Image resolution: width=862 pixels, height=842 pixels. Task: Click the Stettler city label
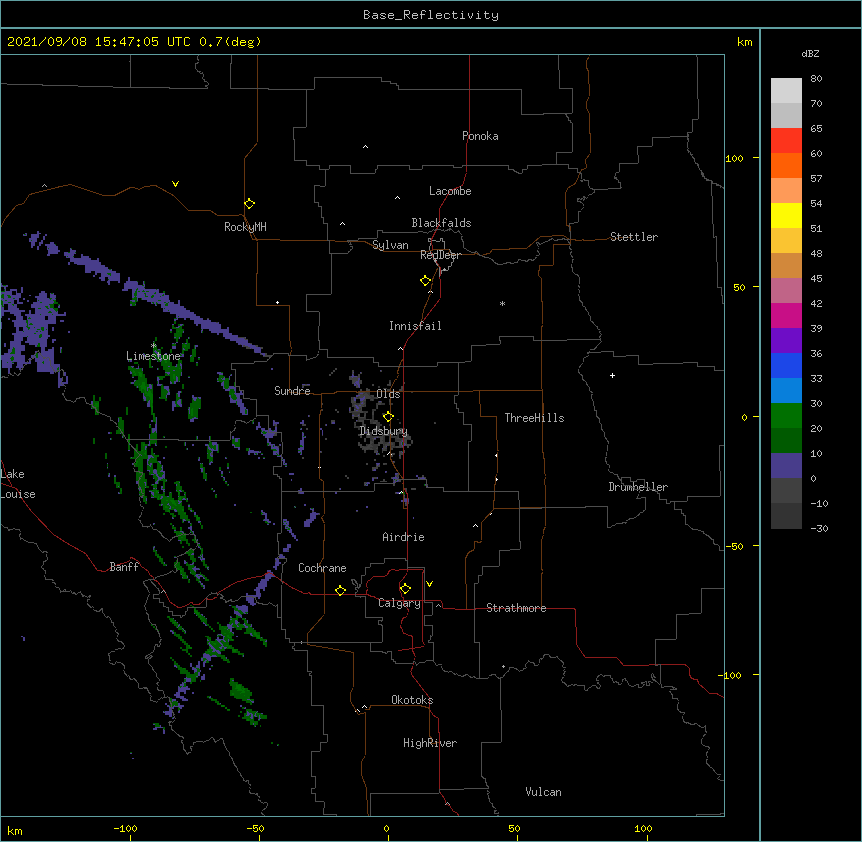634,237
